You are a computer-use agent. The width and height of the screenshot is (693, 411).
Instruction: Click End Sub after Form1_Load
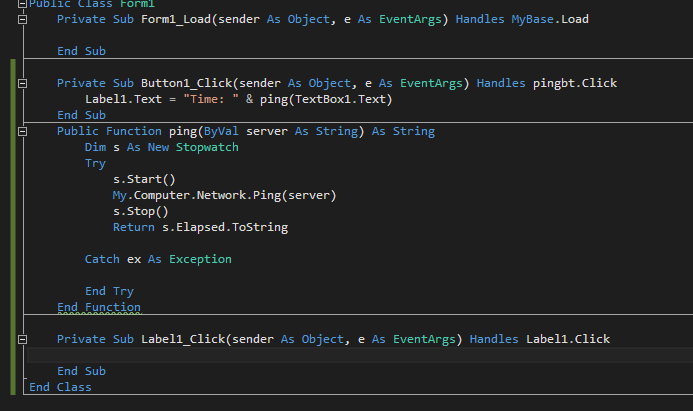pyautogui.click(x=81, y=51)
